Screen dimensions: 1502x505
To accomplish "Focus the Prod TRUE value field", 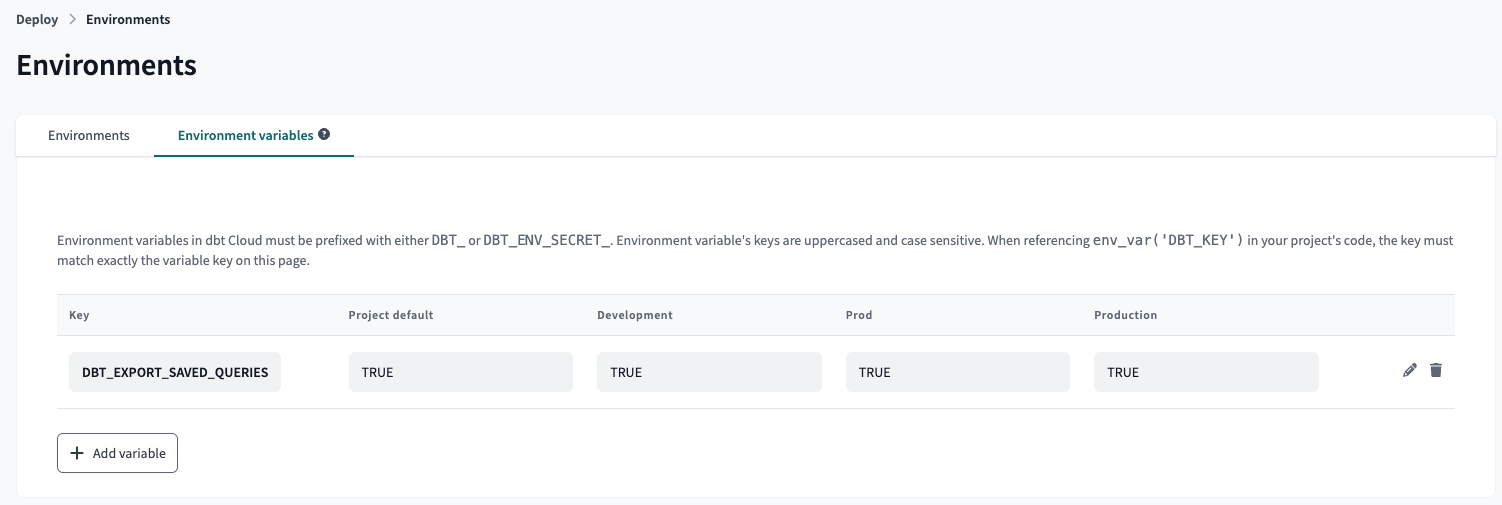I will point(957,372).
